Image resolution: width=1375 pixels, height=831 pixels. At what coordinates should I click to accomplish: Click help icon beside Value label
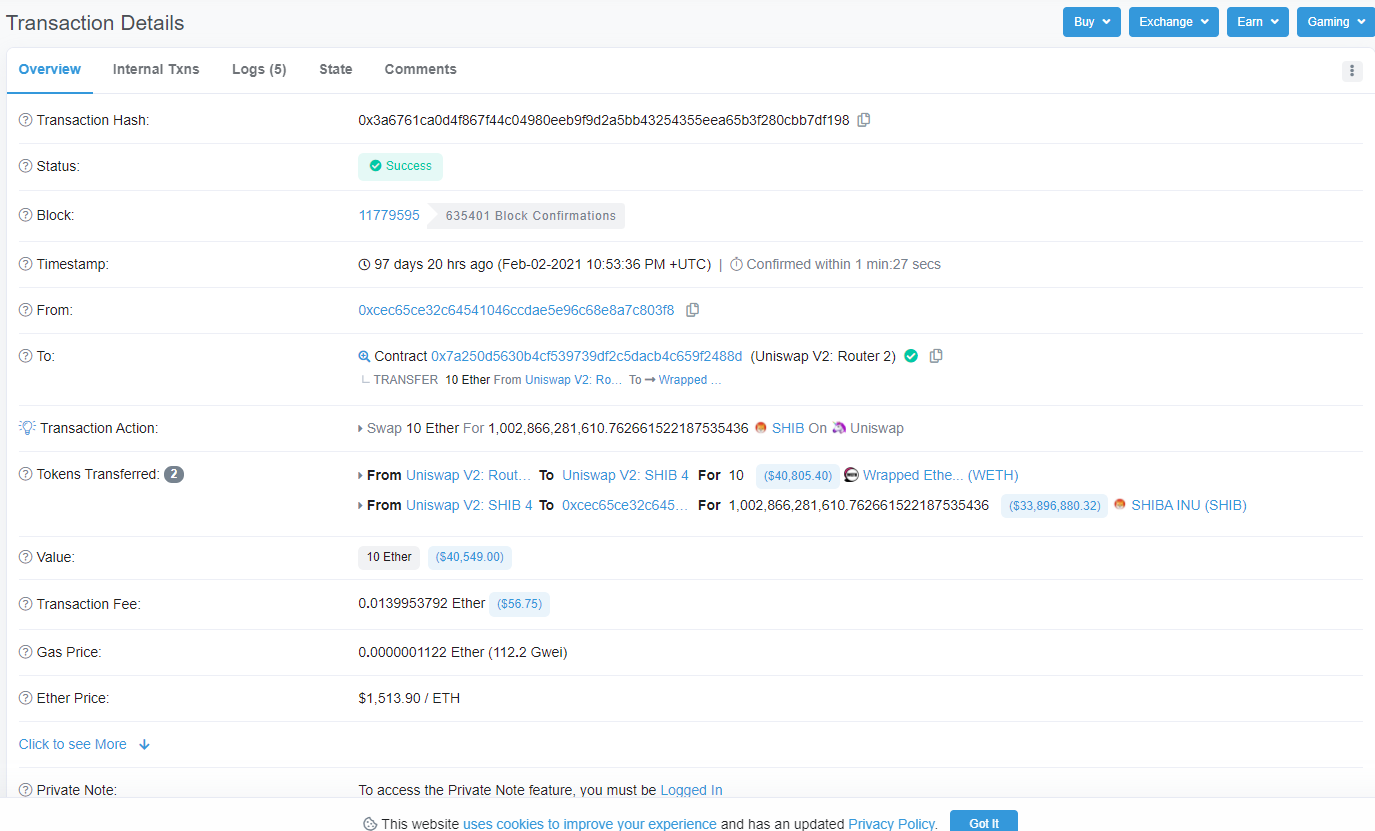point(26,557)
